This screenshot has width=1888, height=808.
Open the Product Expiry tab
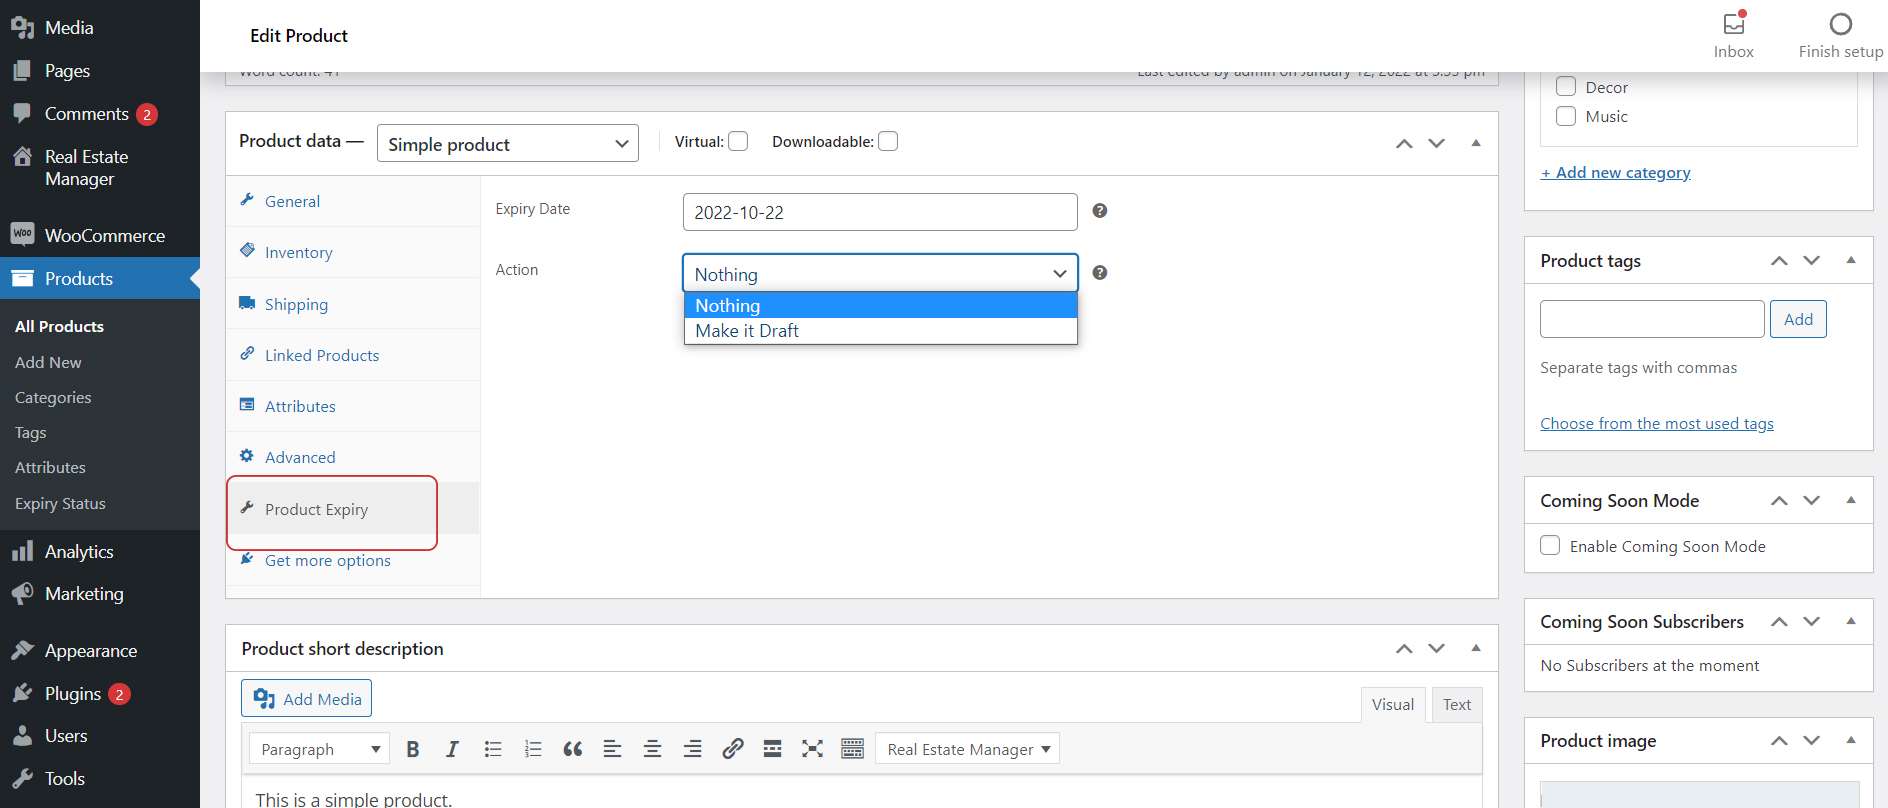pos(353,509)
